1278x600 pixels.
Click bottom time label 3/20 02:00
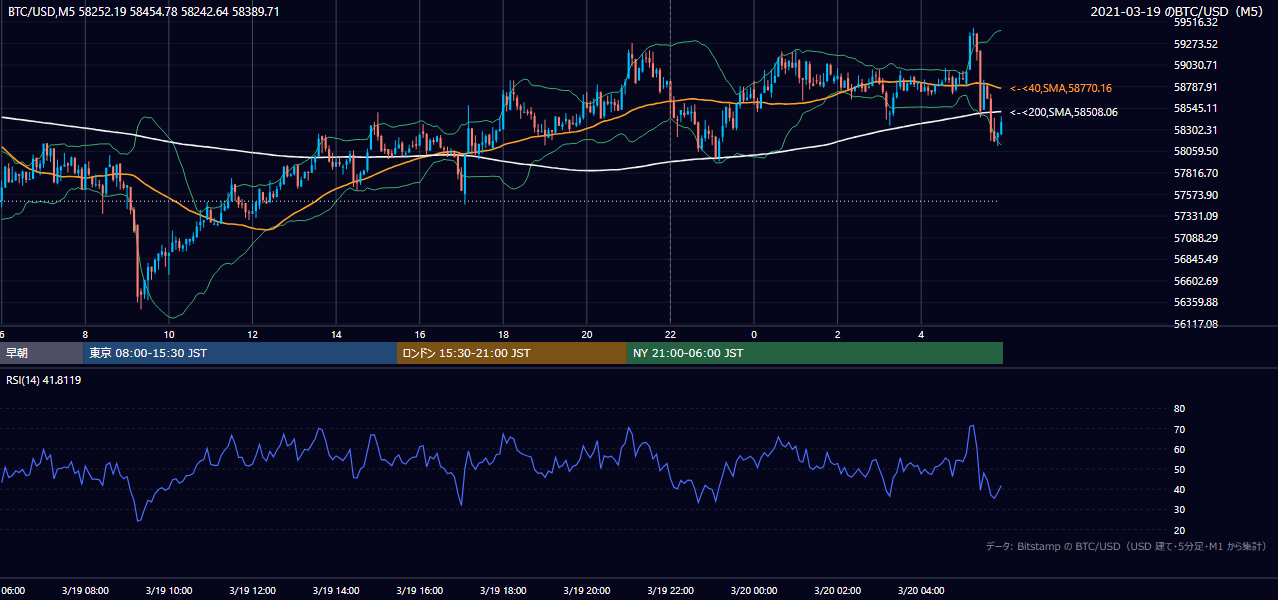(838, 591)
